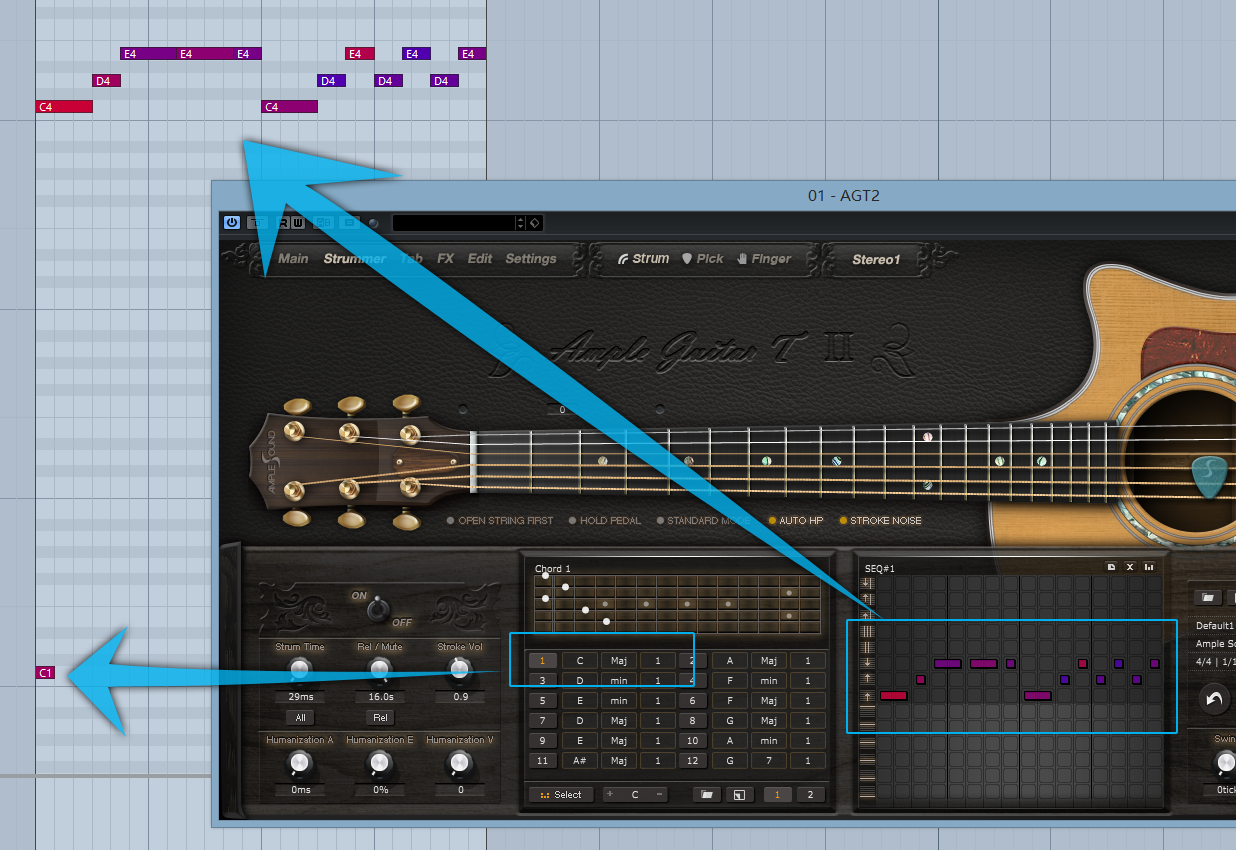Screen dimensions: 1236x850
Task: Open the SEQ#1 velocity bars icon
Action: click(x=1149, y=567)
